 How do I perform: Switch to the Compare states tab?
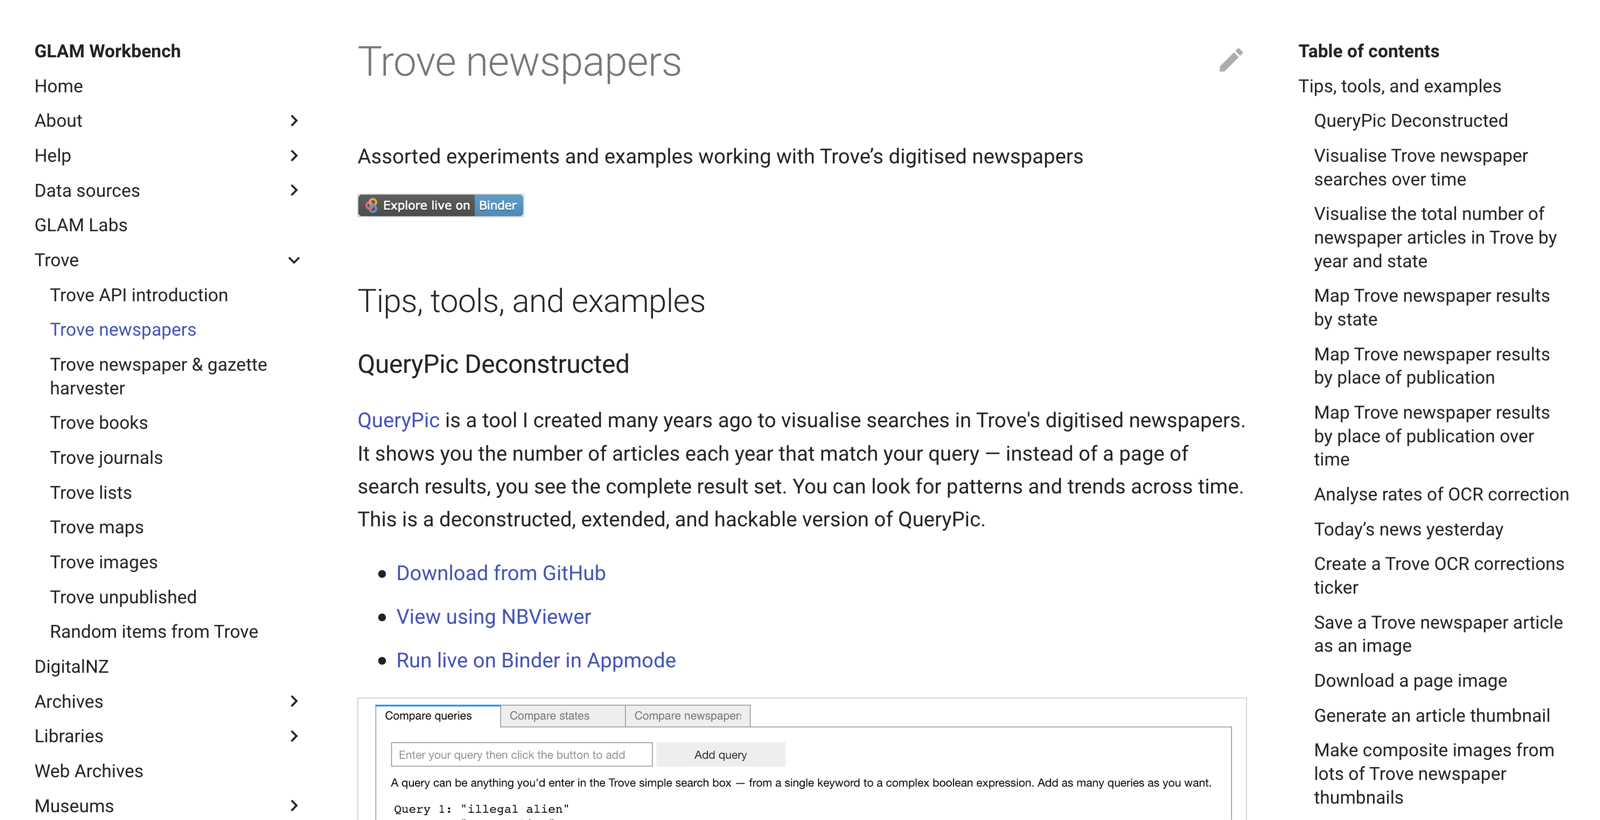click(x=563, y=716)
